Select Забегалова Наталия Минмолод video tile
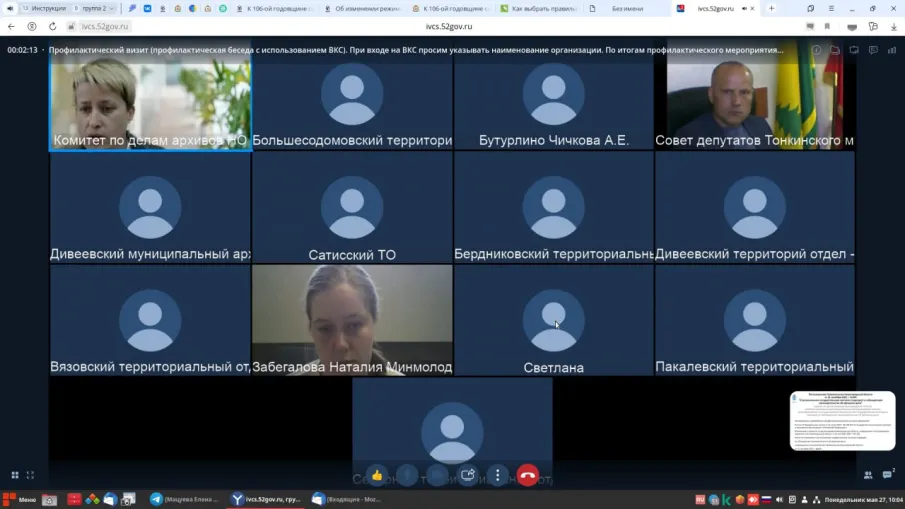 pos(352,320)
